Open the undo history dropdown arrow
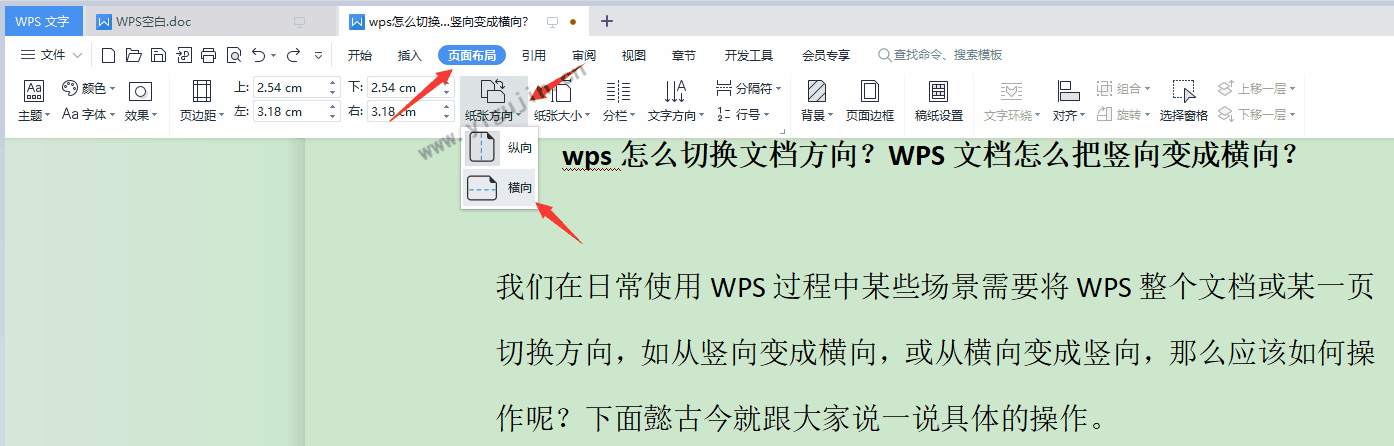The height and width of the screenshot is (446, 1394). tap(274, 55)
